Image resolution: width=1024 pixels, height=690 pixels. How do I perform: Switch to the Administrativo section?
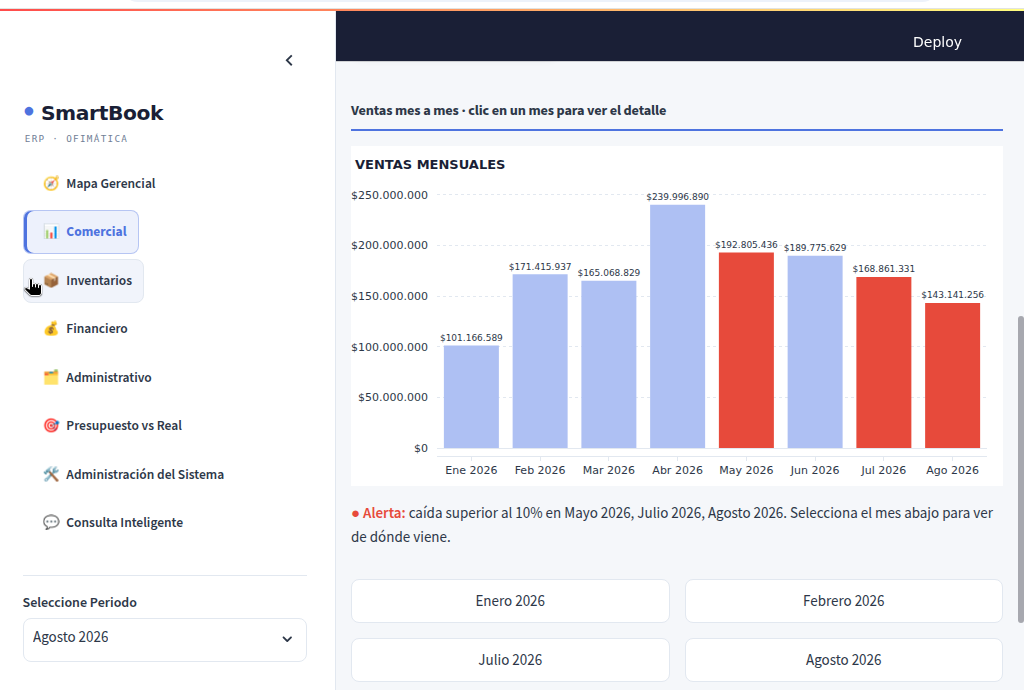coord(97,377)
